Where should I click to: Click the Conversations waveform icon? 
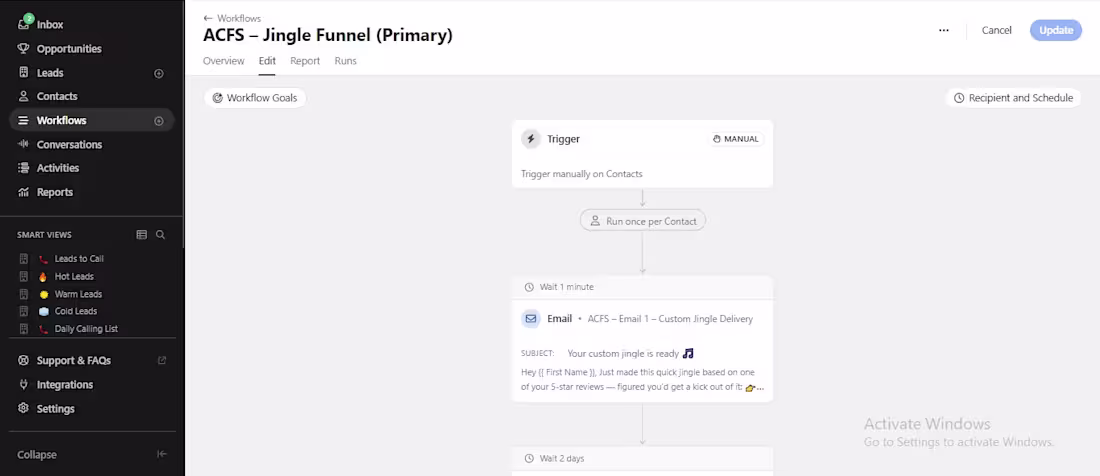pyautogui.click(x=24, y=144)
